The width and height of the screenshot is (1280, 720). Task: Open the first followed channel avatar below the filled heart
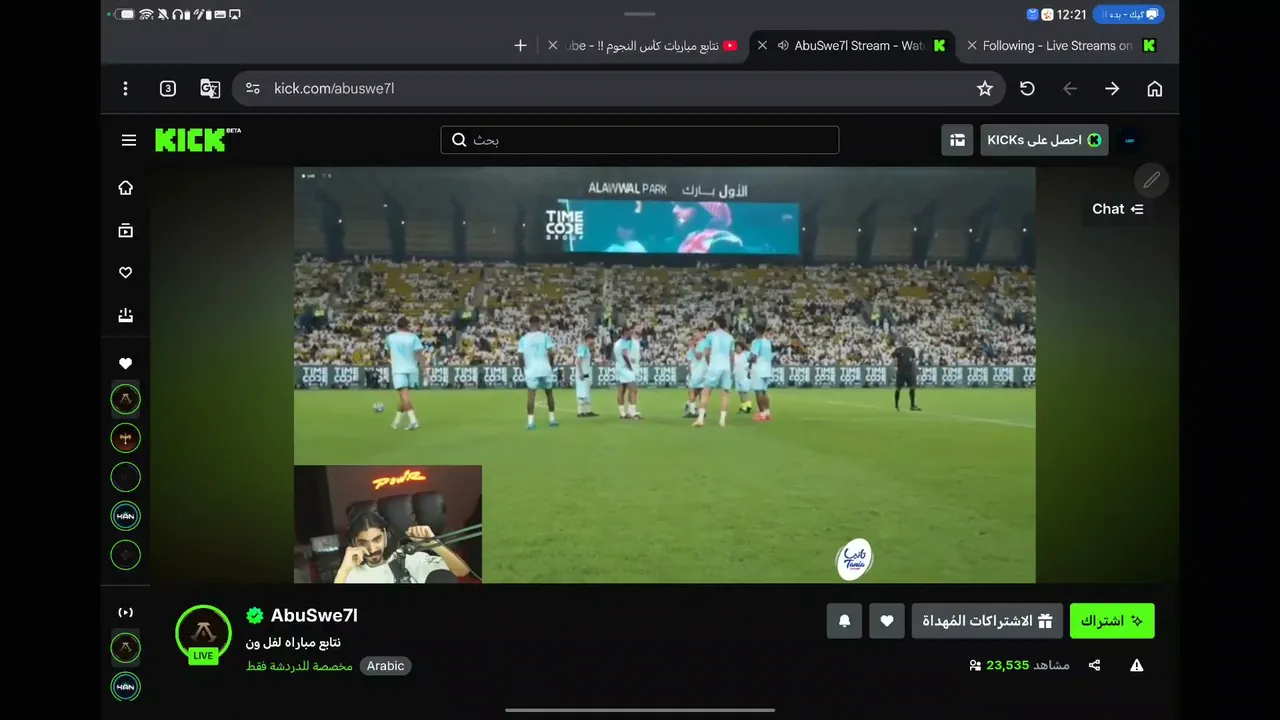point(125,400)
